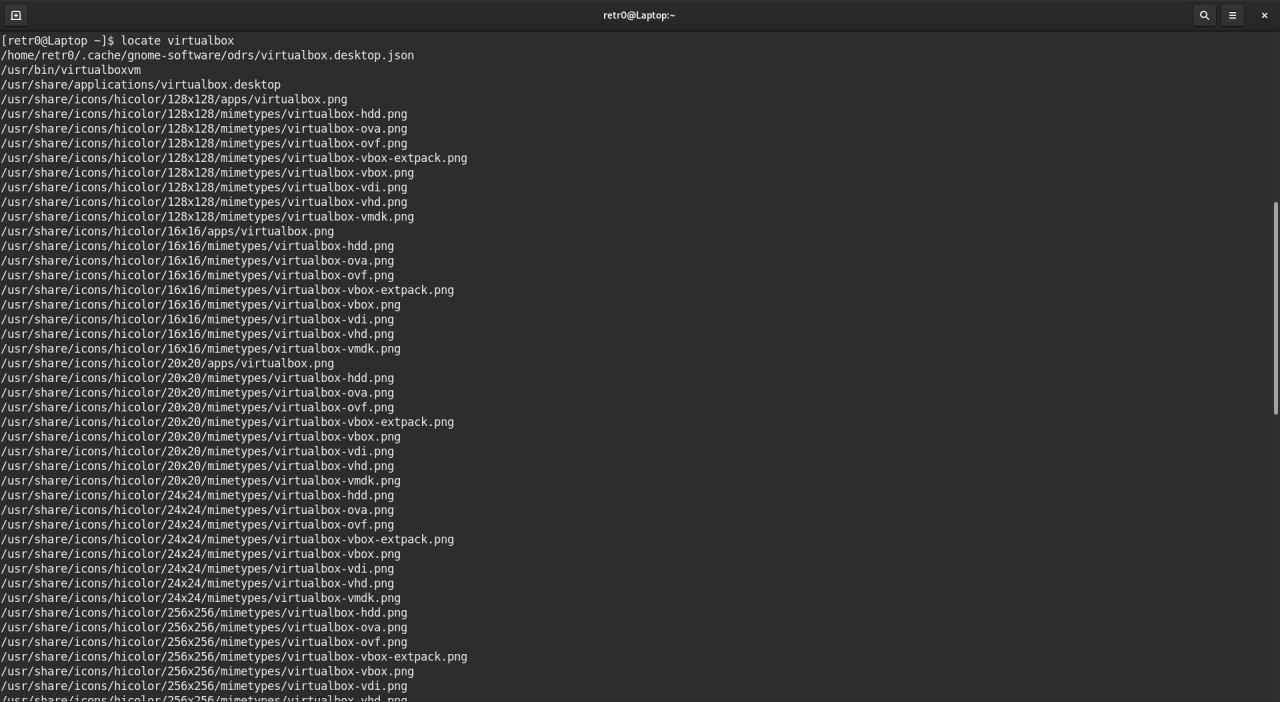Select 20x20 virtualbox-vbox.png line
The width and height of the screenshot is (1280, 702).
[x=201, y=437]
